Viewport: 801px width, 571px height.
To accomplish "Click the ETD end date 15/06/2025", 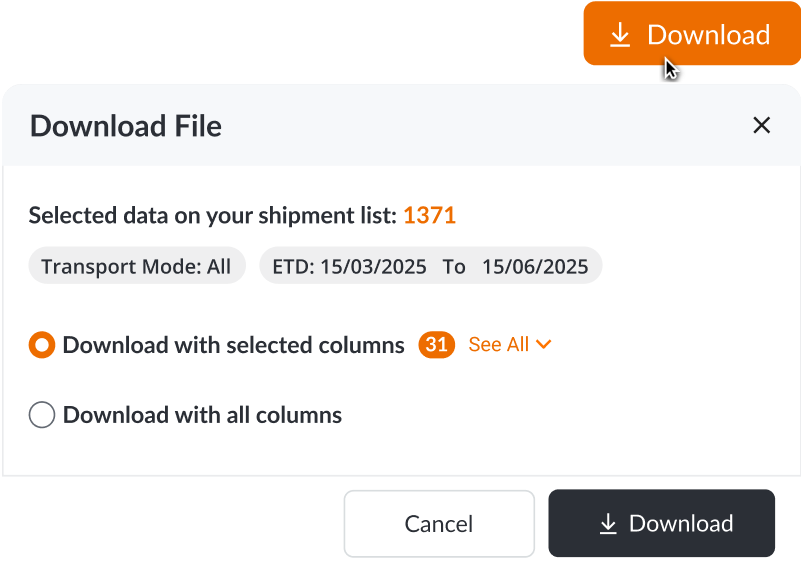I will (535, 266).
